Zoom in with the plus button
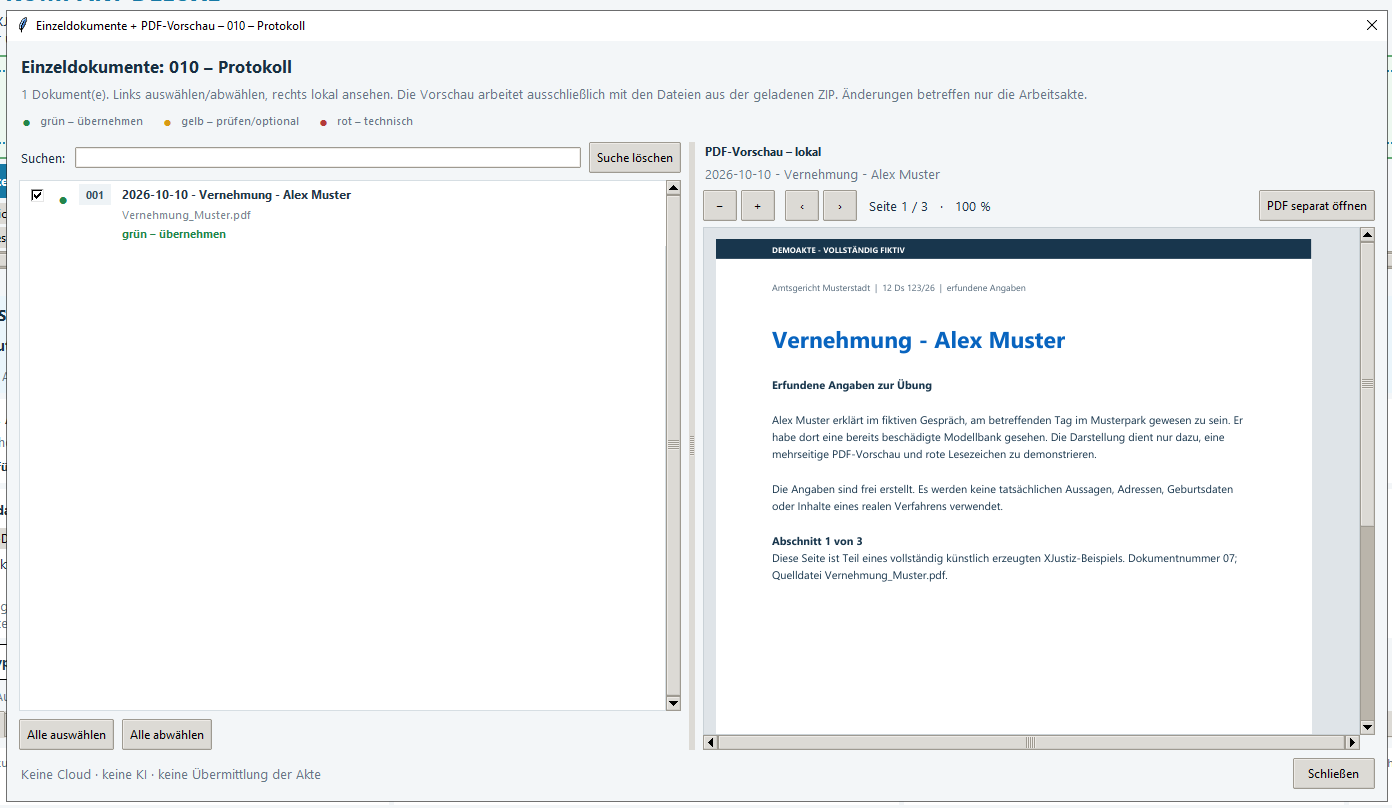Viewport: 1392px width, 808px height. pyautogui.click(x=758, y=206)
